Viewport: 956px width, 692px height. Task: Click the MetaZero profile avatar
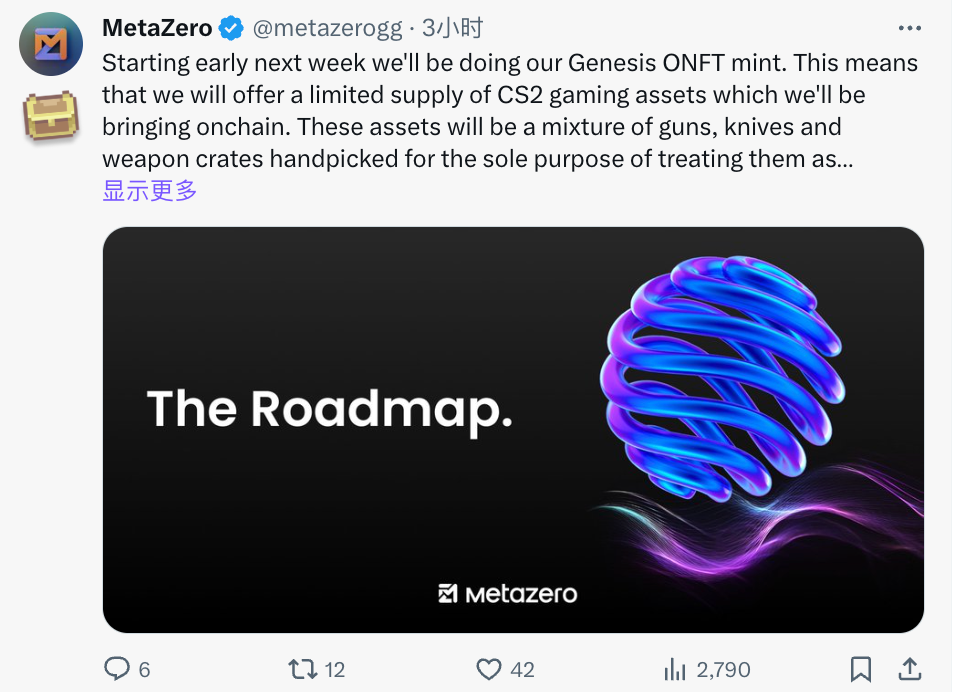51,44
